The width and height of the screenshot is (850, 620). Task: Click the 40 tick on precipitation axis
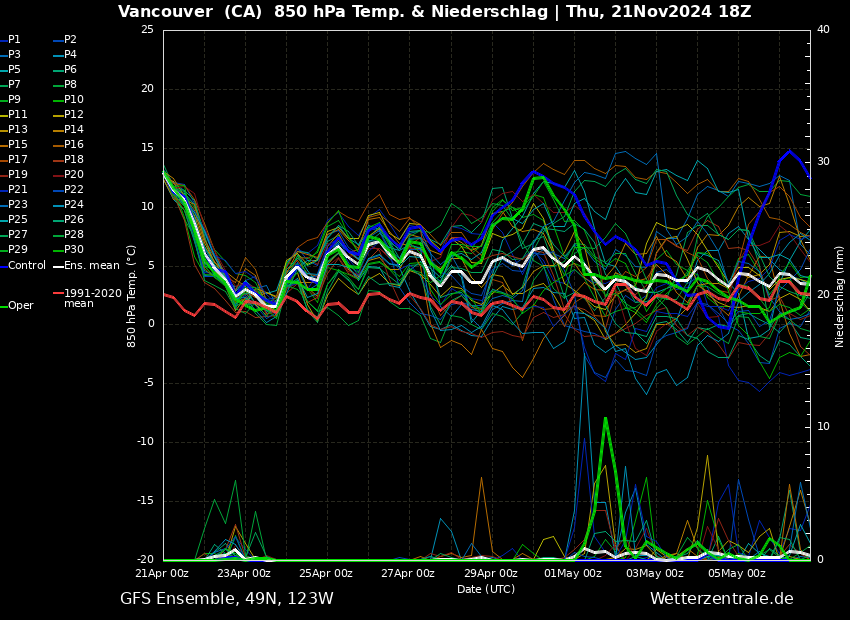[823, 30]
